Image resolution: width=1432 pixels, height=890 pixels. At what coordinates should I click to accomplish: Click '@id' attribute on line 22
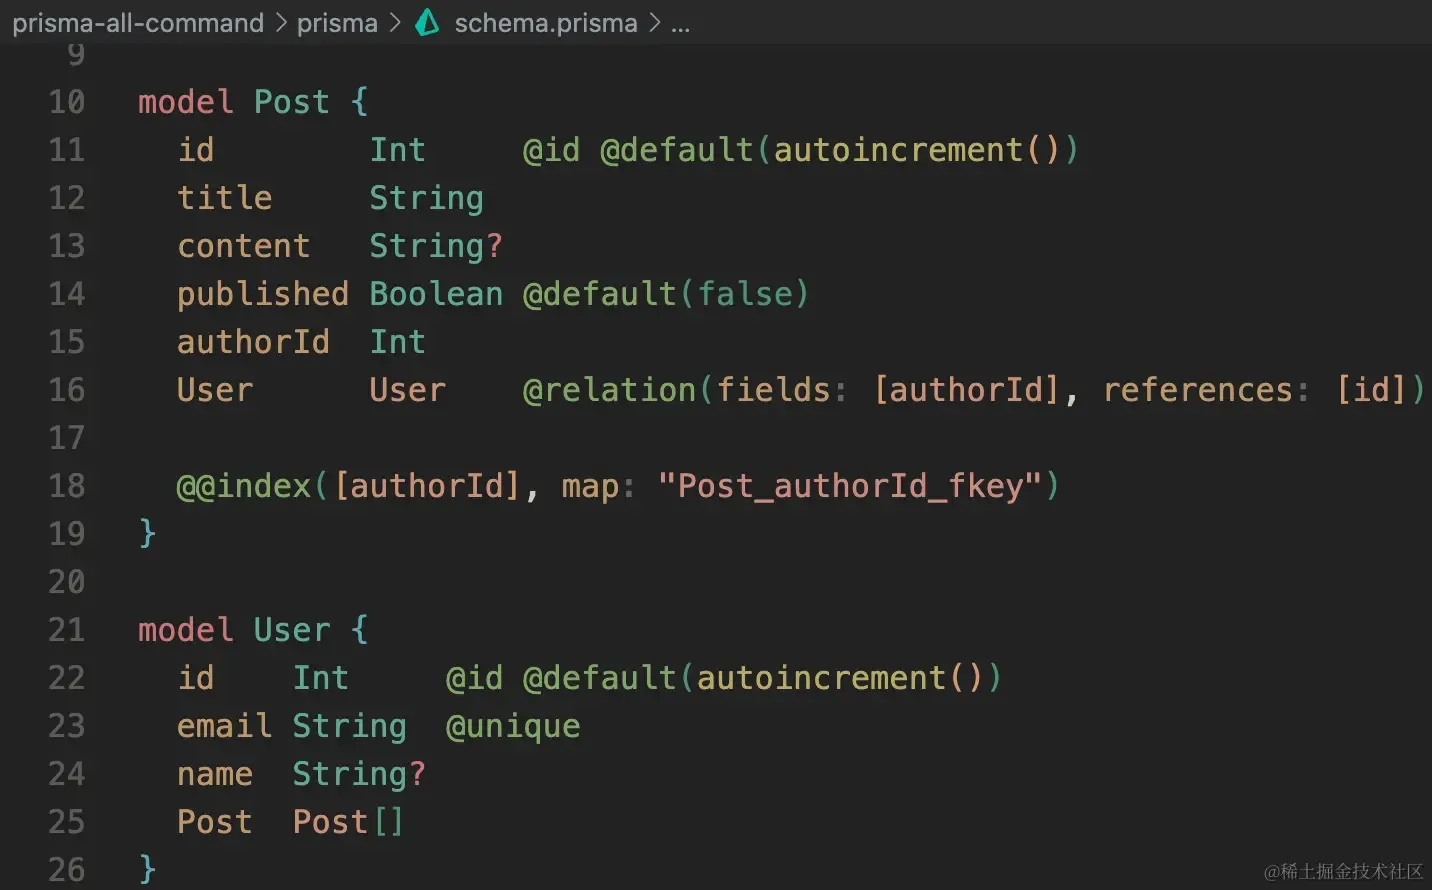click(474, 678)
